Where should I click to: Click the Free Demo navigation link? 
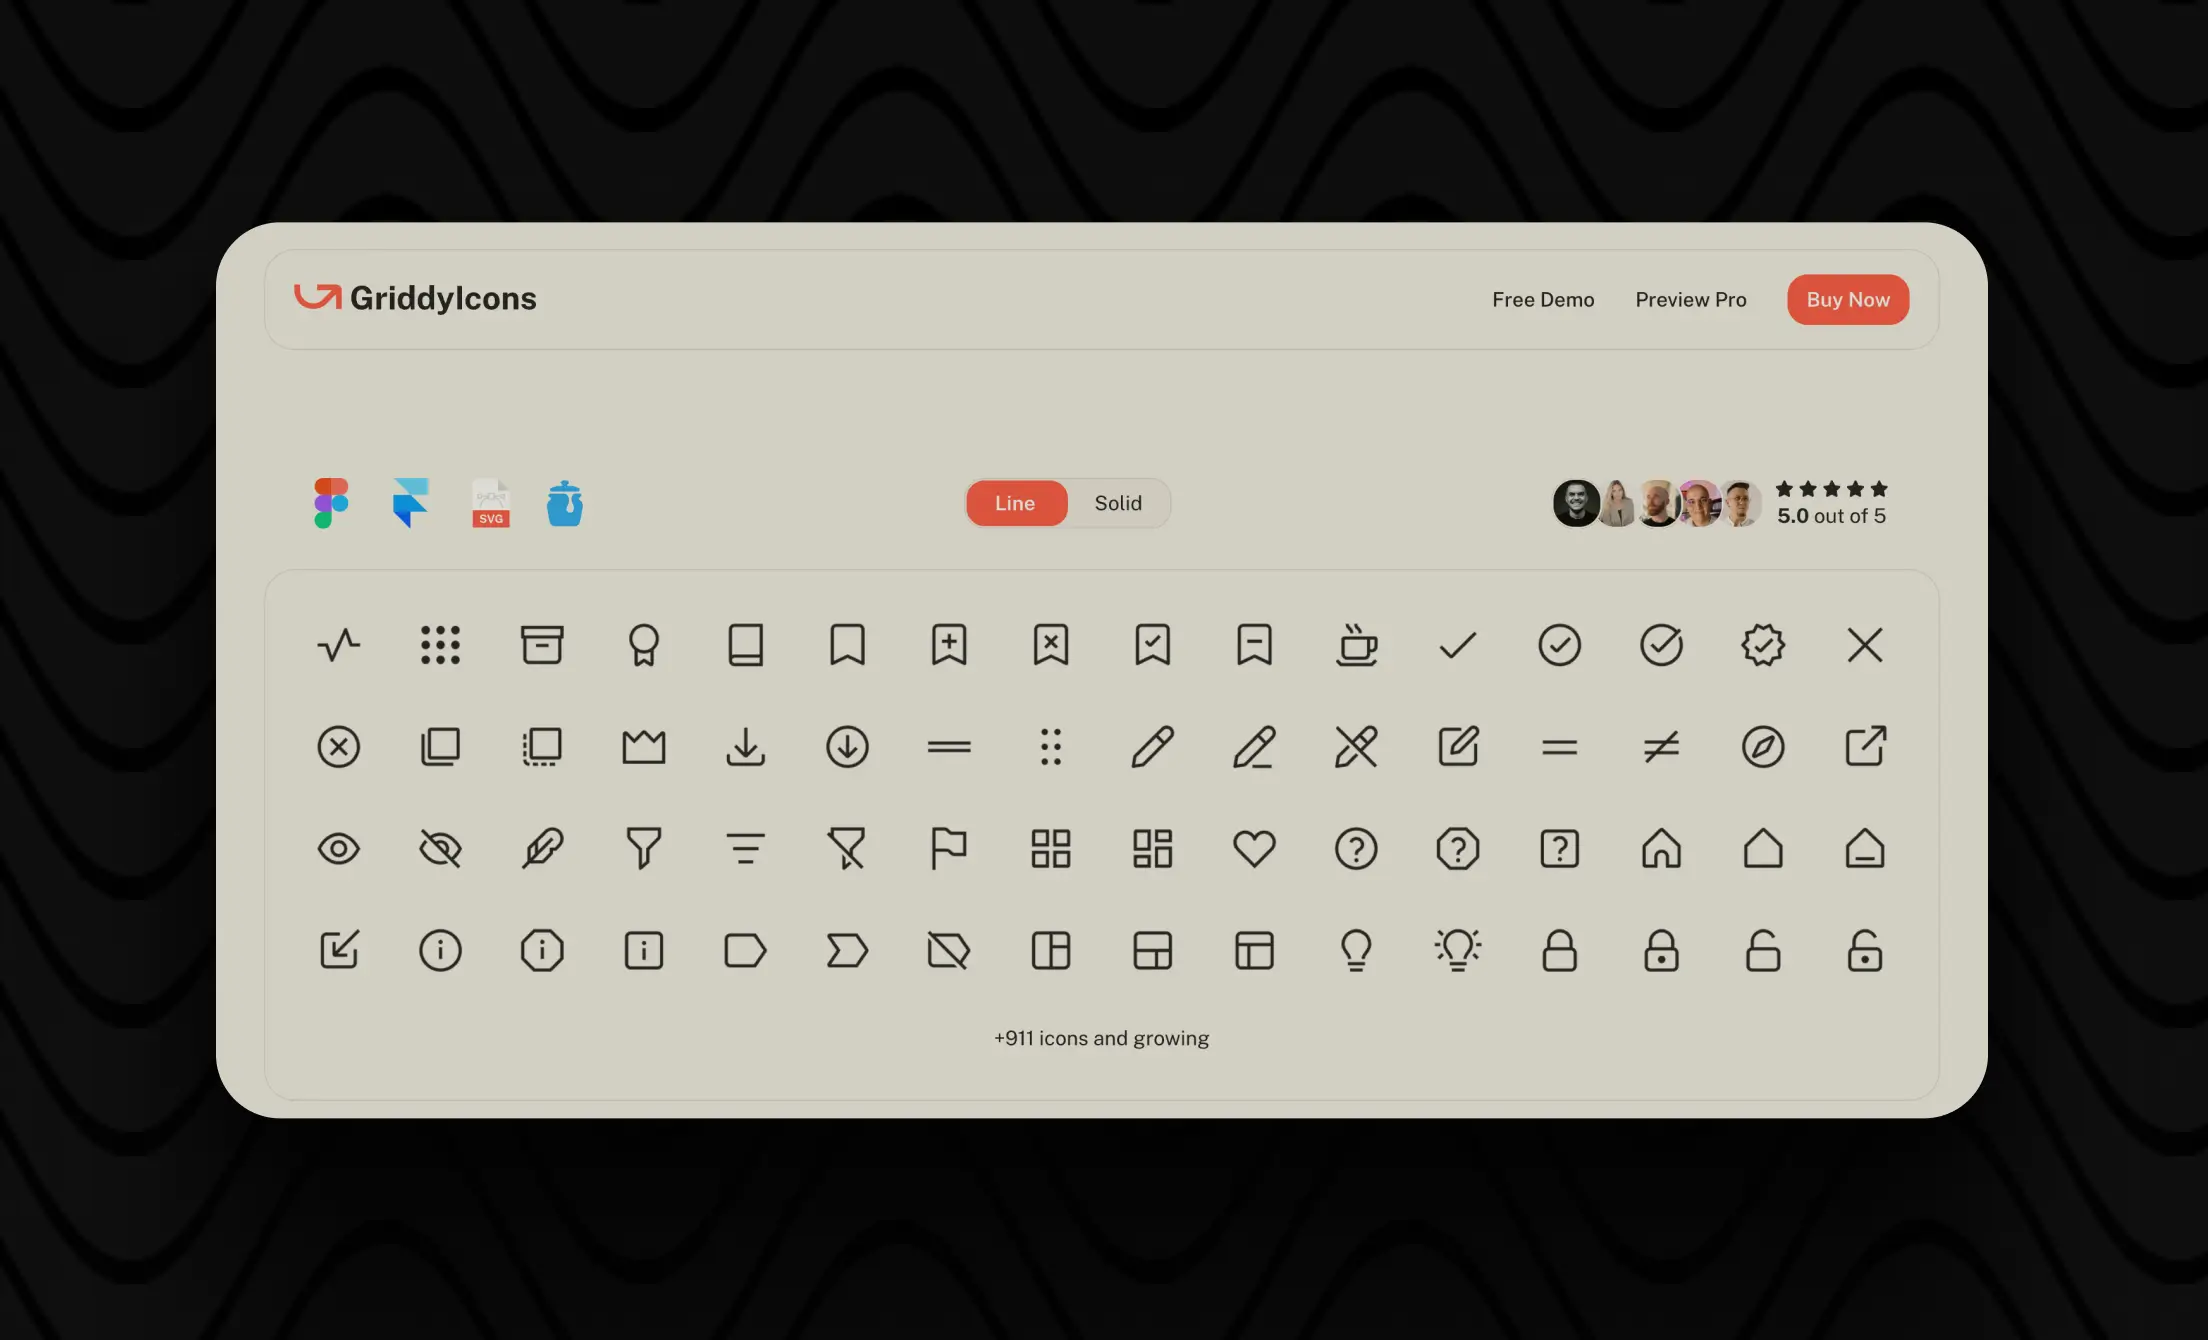click(1544, 298)
